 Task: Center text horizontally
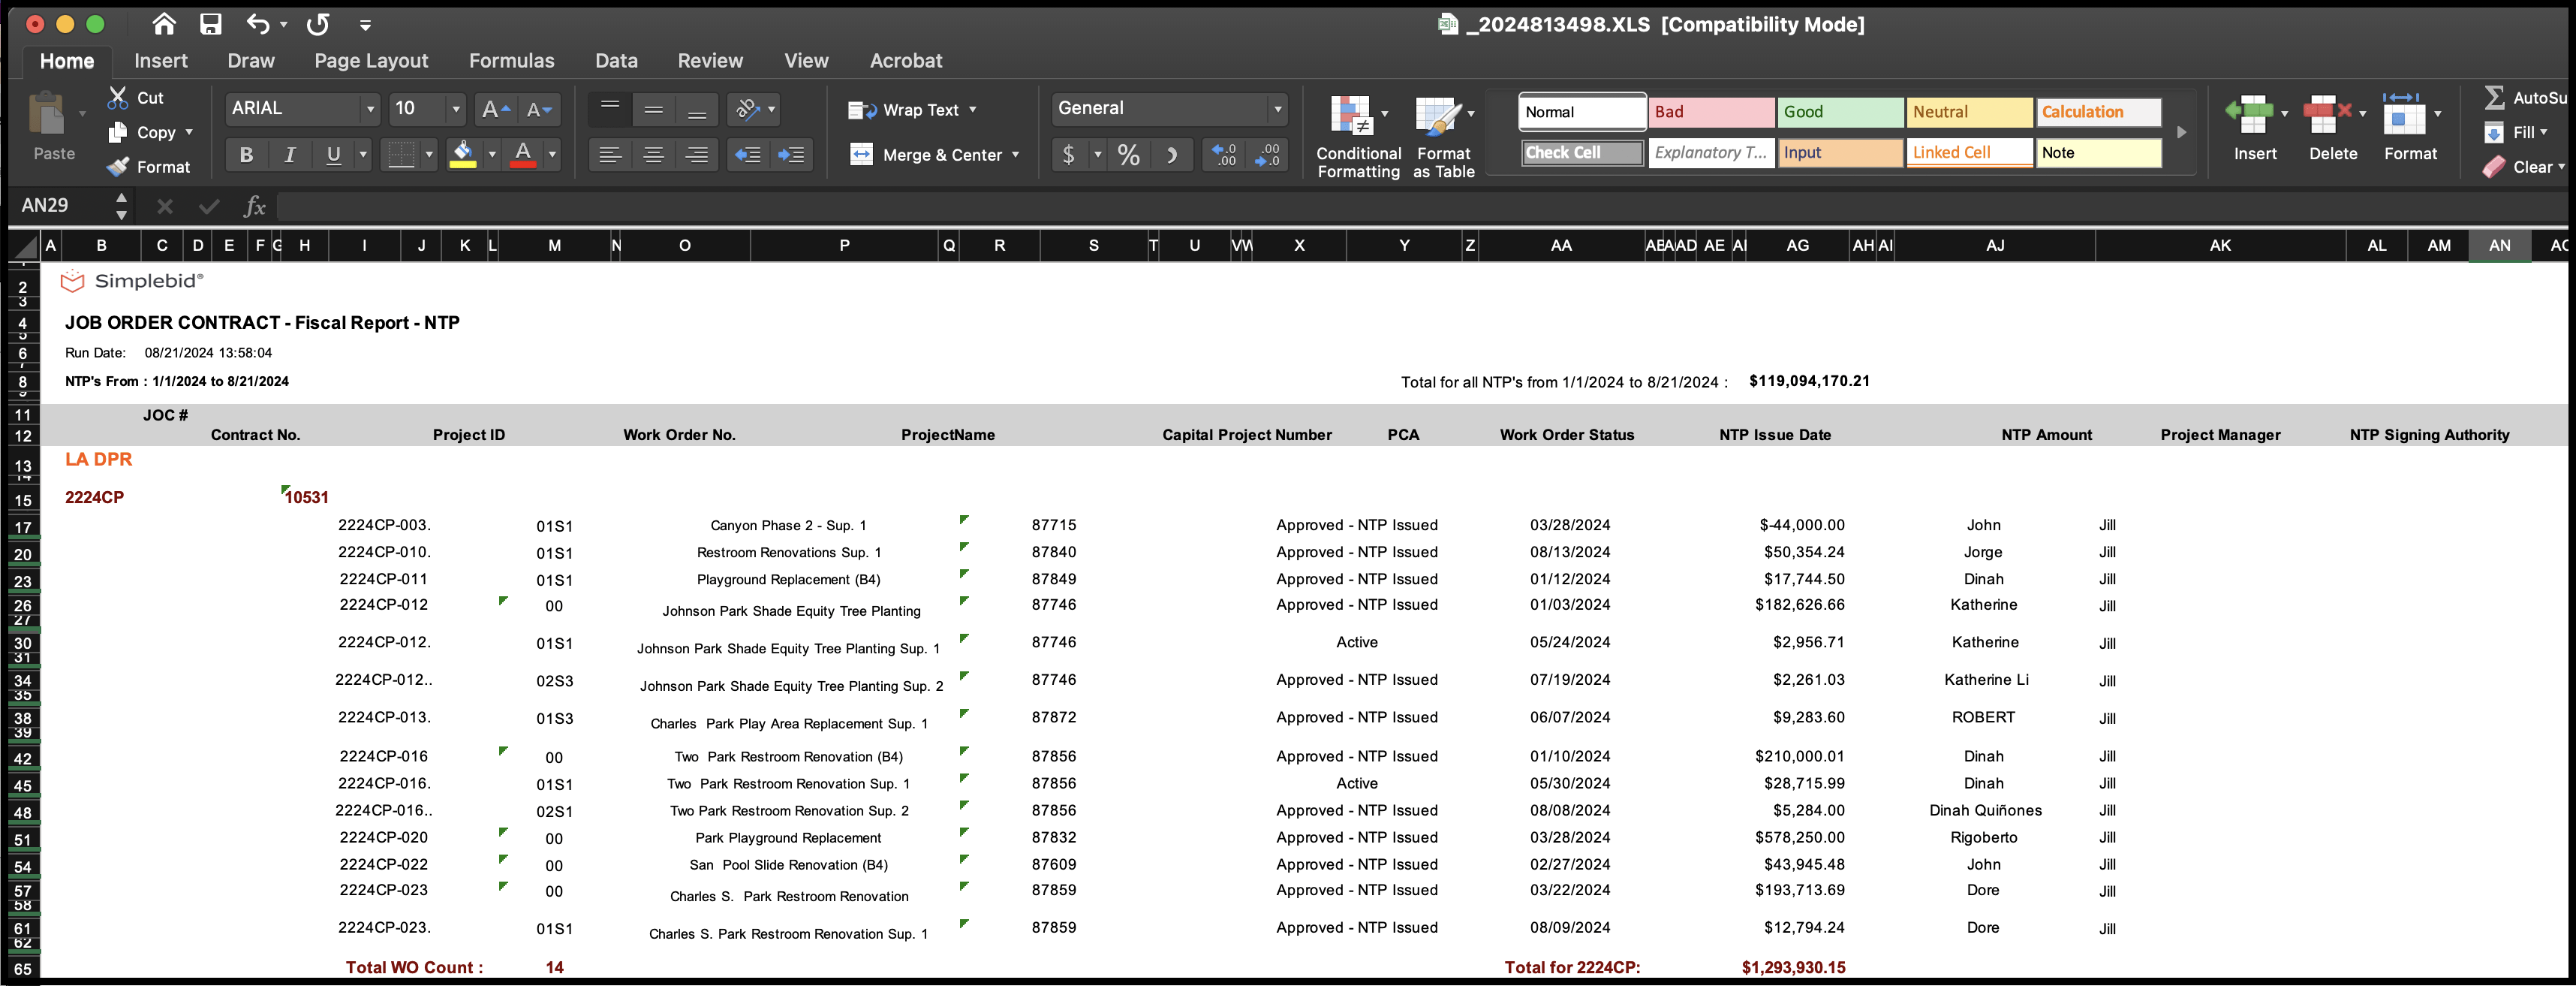(x=653, y=155)
